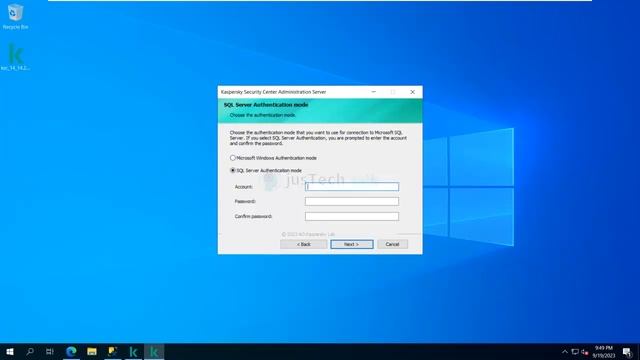Open Task View on taskbar

[x=50, y=351]
